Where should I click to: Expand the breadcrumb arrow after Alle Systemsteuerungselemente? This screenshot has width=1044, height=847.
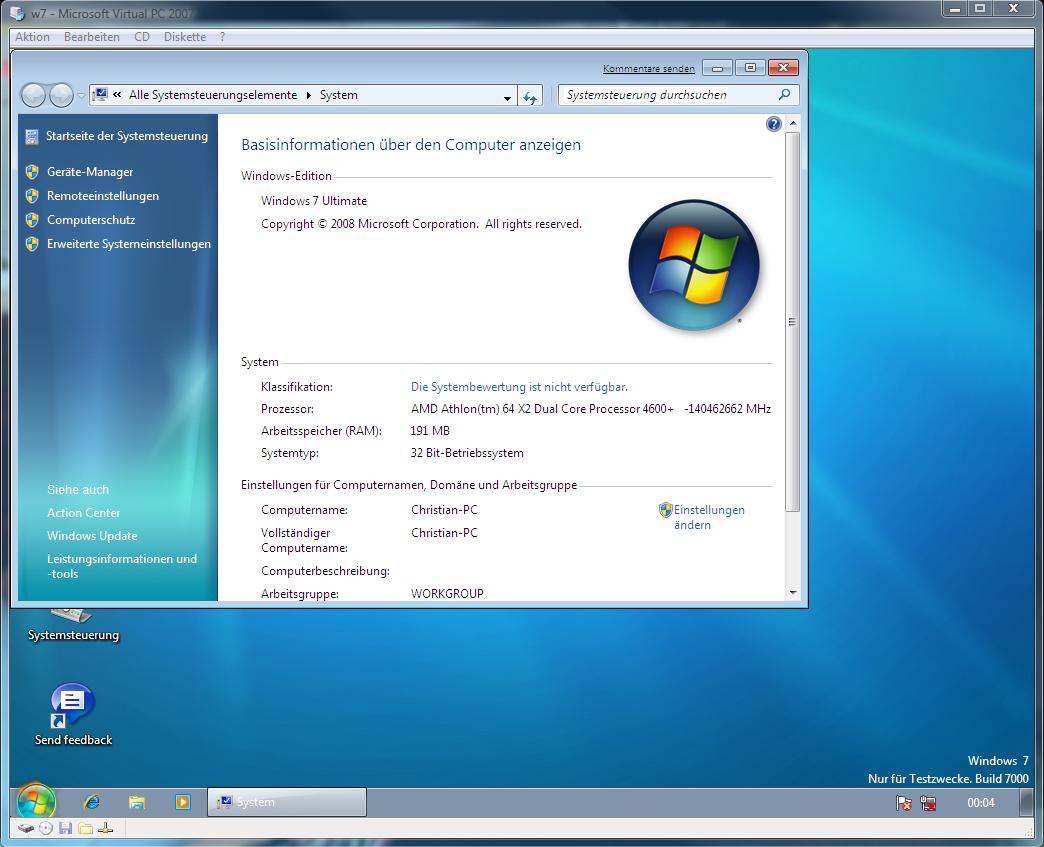(x=308, y=95)
